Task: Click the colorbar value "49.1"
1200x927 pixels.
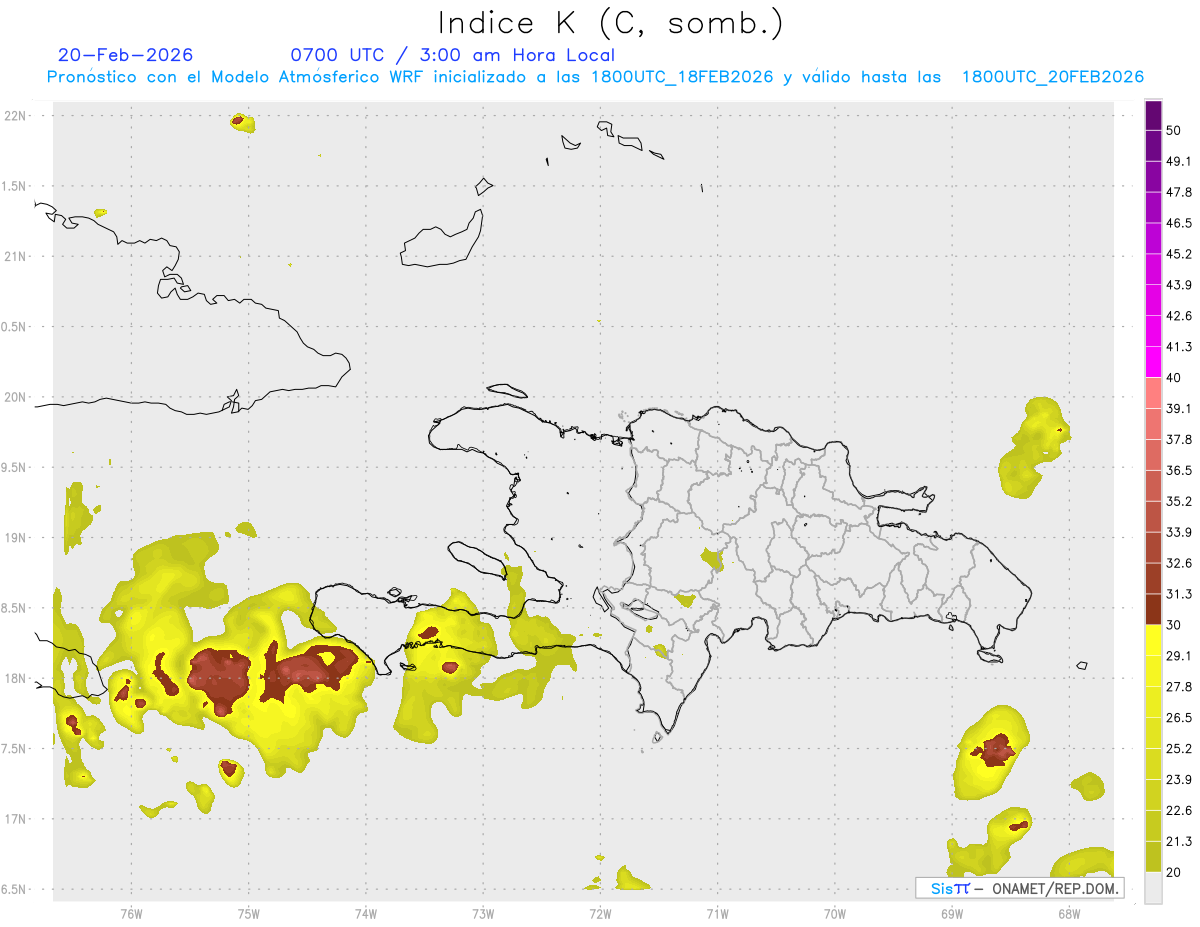Action: pyautogui.click(x=1179, y=161)
